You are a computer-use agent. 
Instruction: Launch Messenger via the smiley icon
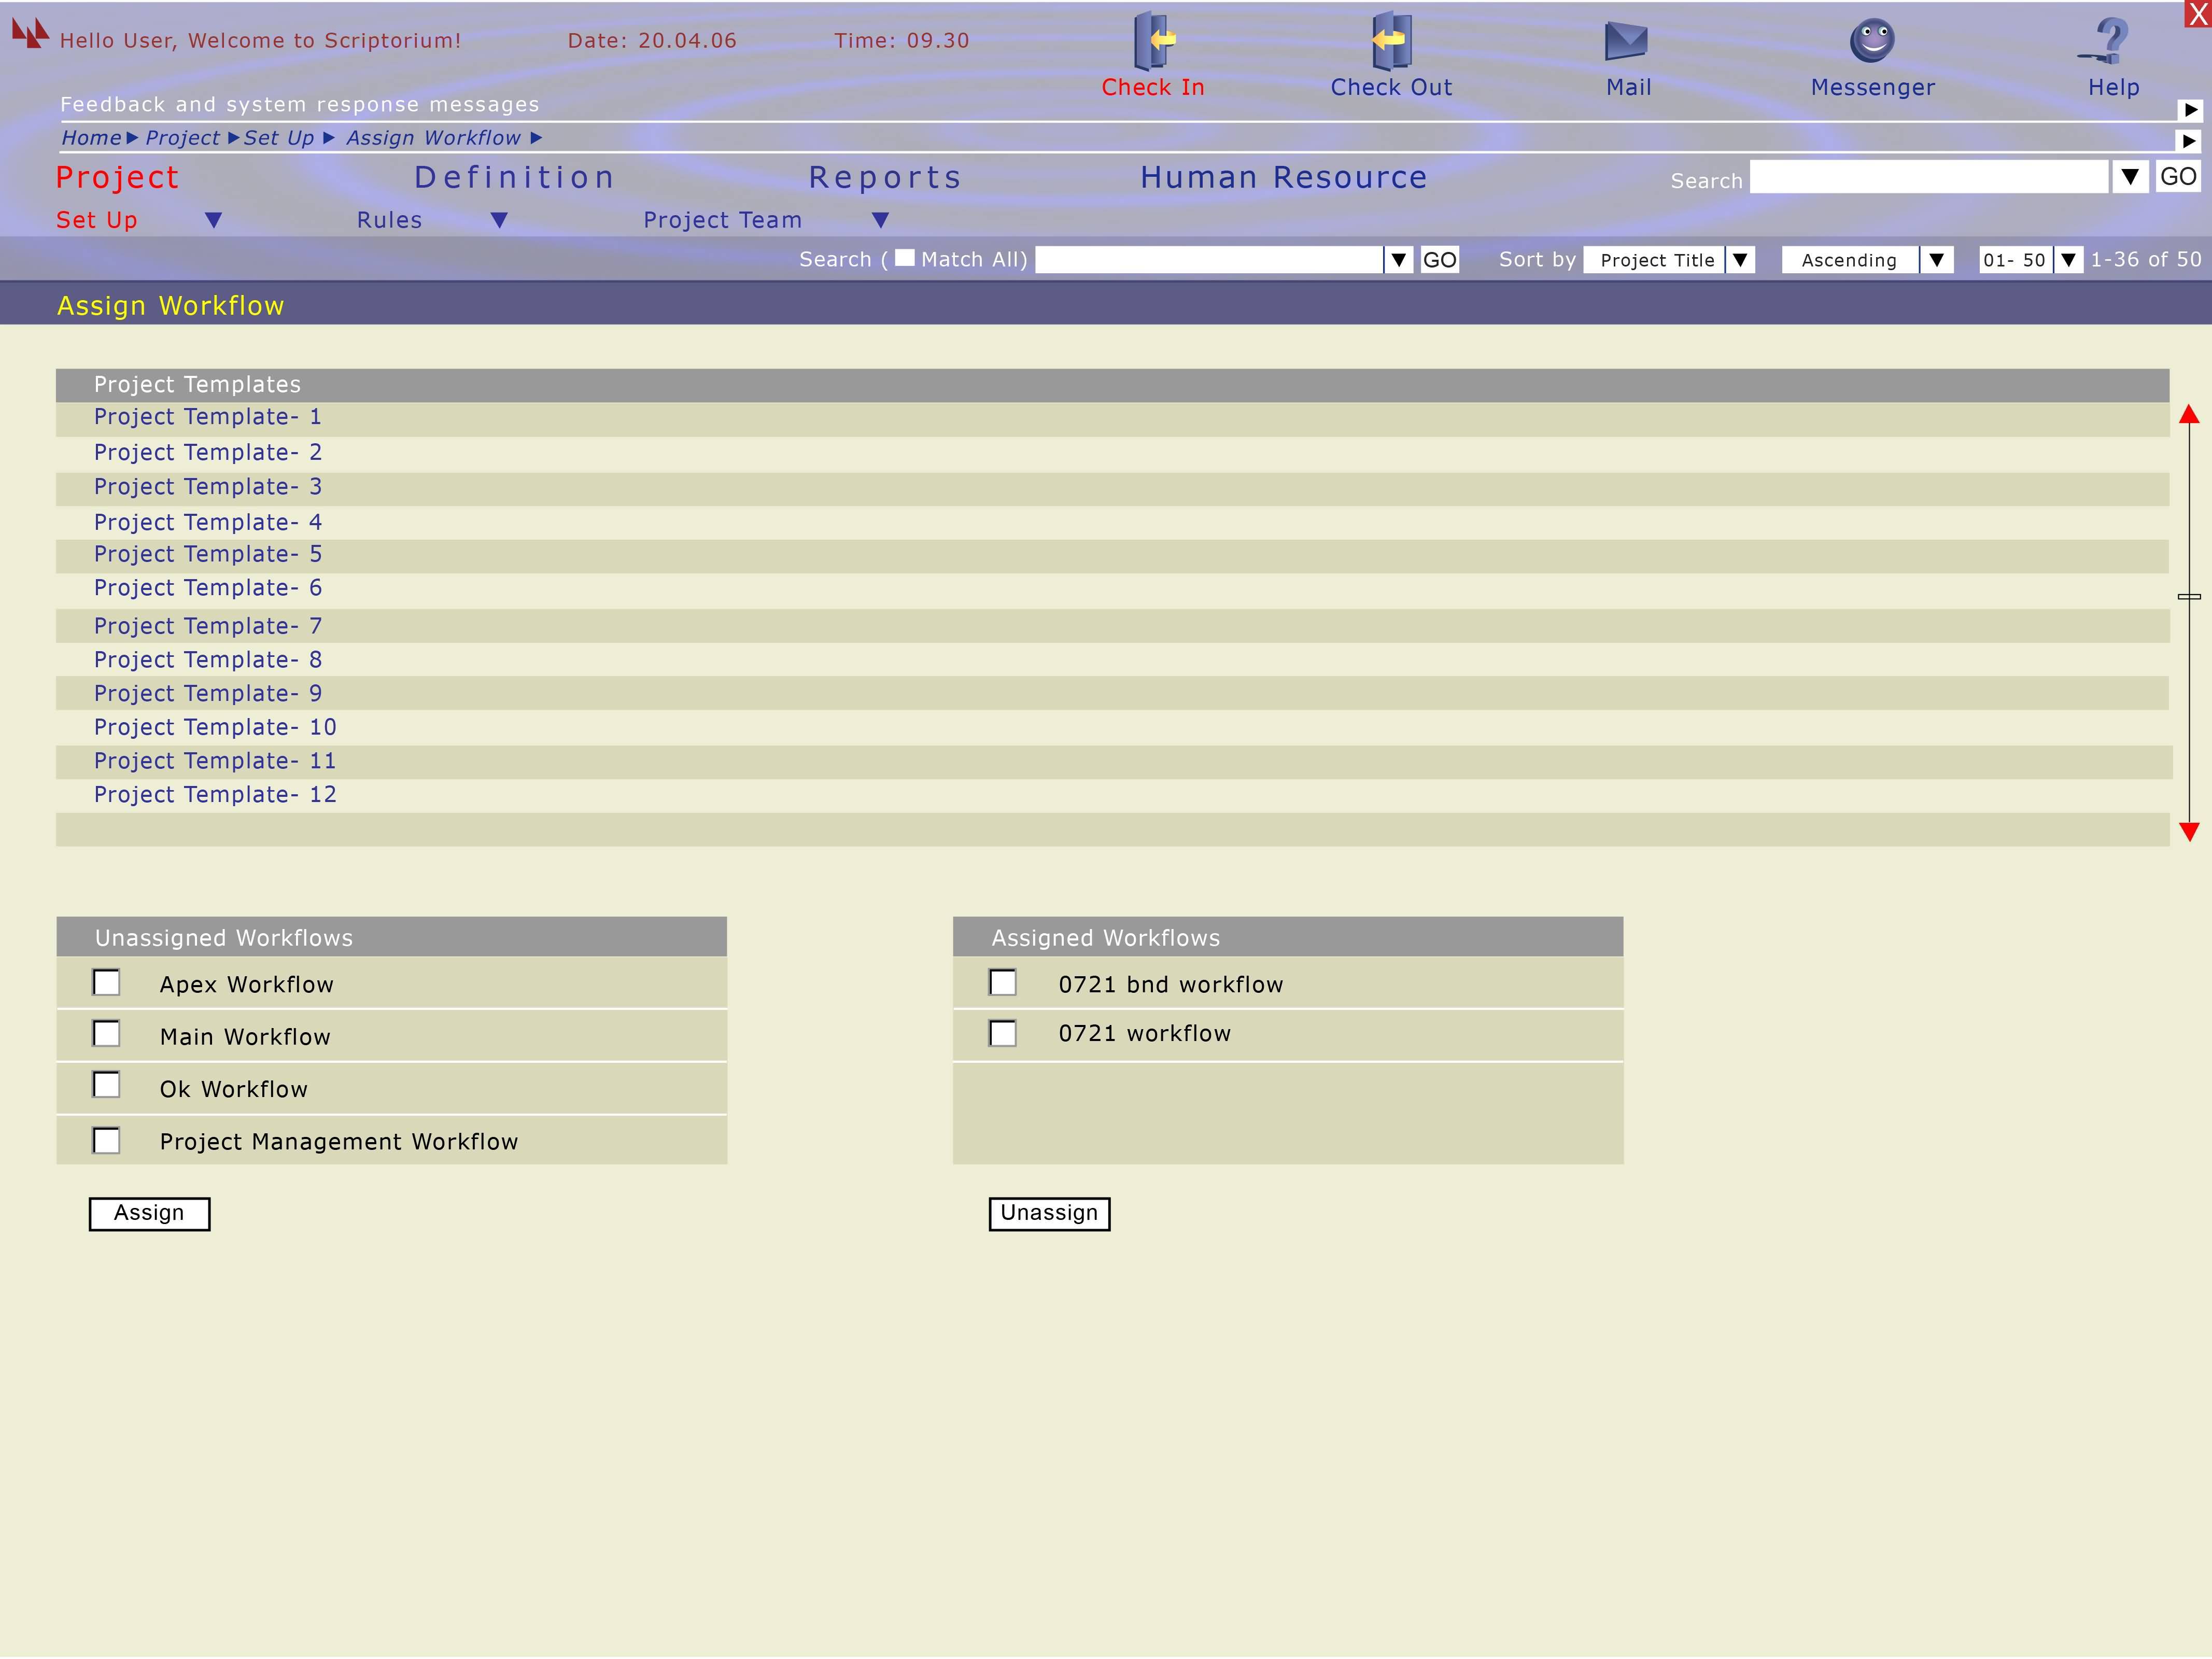[1872, 41]
